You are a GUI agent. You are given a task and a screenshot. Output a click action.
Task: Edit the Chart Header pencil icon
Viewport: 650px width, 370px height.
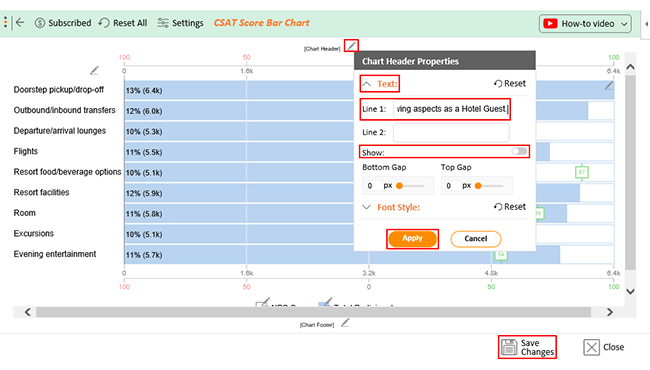[351, 46]
